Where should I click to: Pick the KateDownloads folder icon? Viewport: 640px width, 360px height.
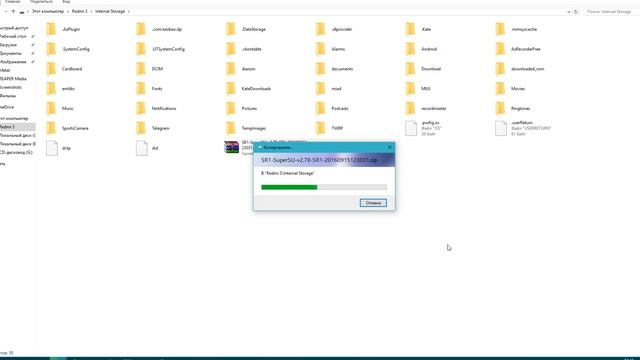(x=231, y=89)
